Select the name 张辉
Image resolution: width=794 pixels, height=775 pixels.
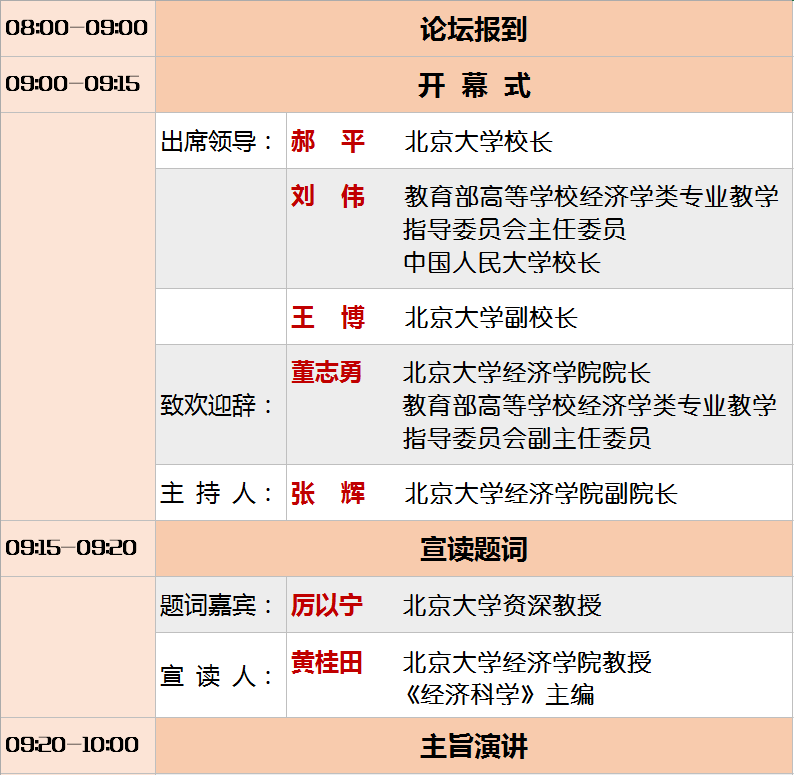[328, 493]
